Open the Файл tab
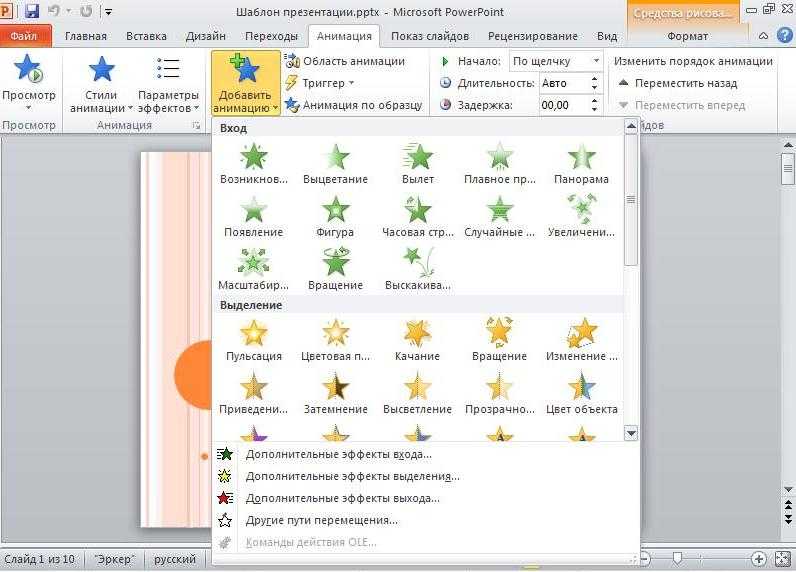Image resolution: width=796 pixels, height=572 pixels. point(25,36)
